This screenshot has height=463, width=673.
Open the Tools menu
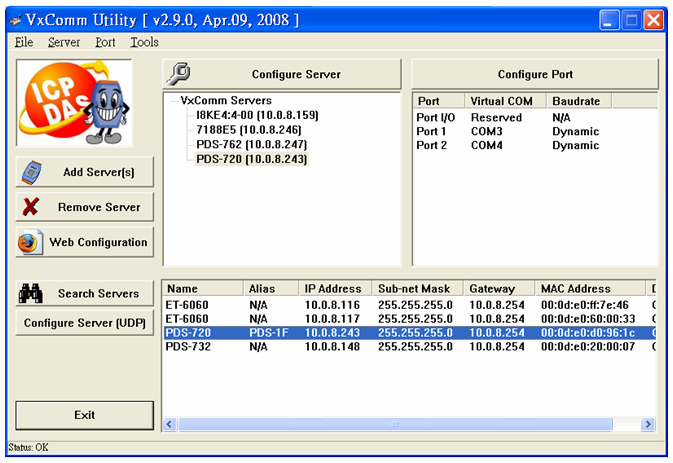coord(144,42)
